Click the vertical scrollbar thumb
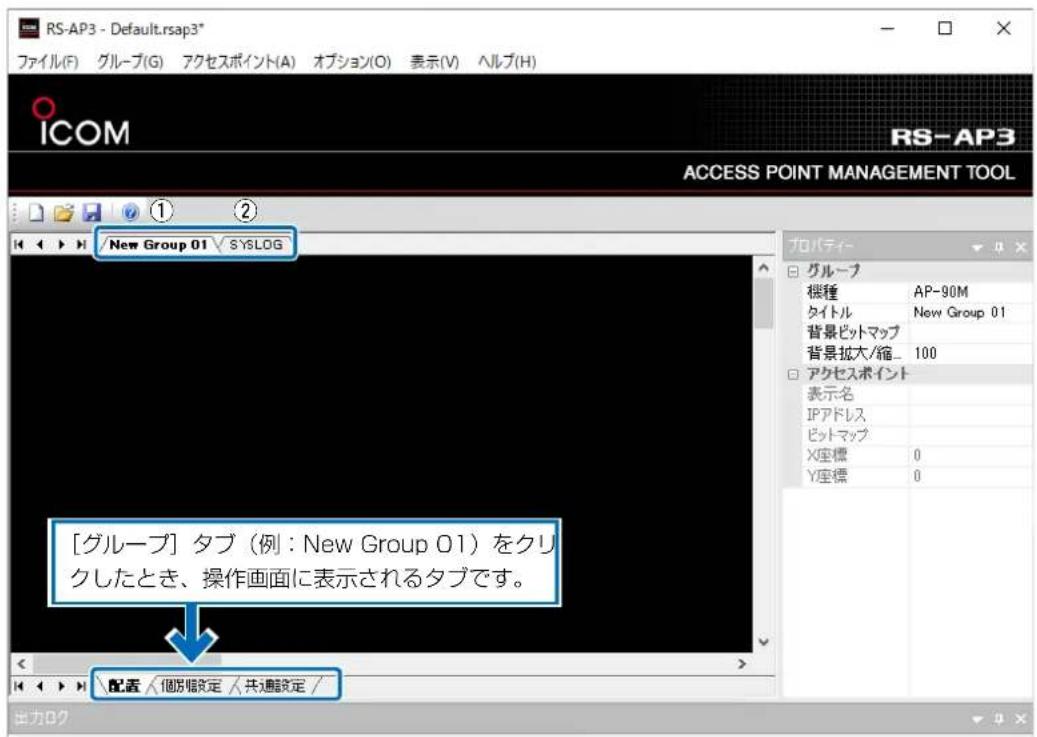Screen dimensions: 1037x737 pos(763,303)
